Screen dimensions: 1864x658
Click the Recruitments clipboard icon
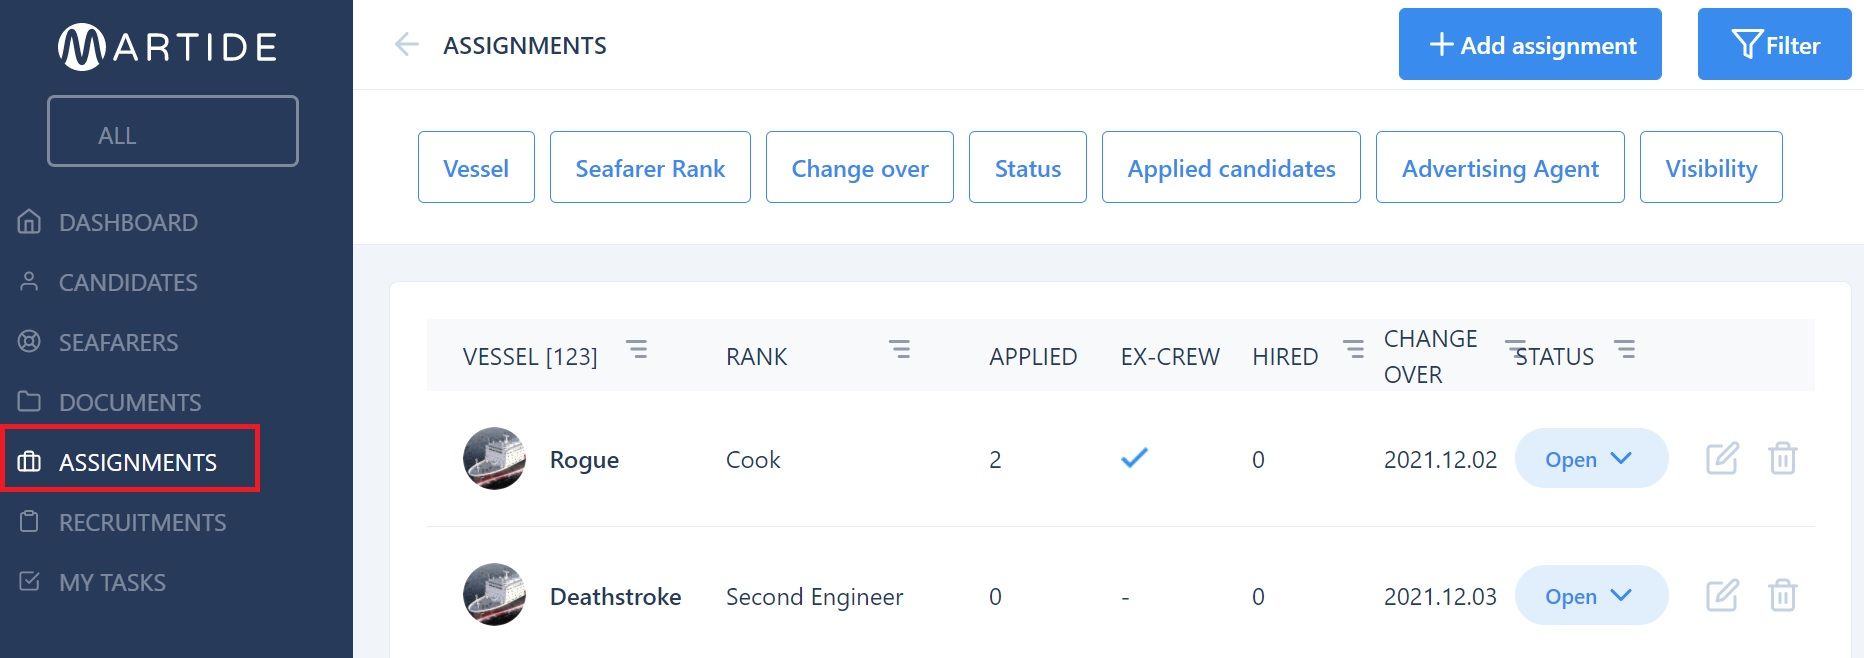tap(29, 521)
